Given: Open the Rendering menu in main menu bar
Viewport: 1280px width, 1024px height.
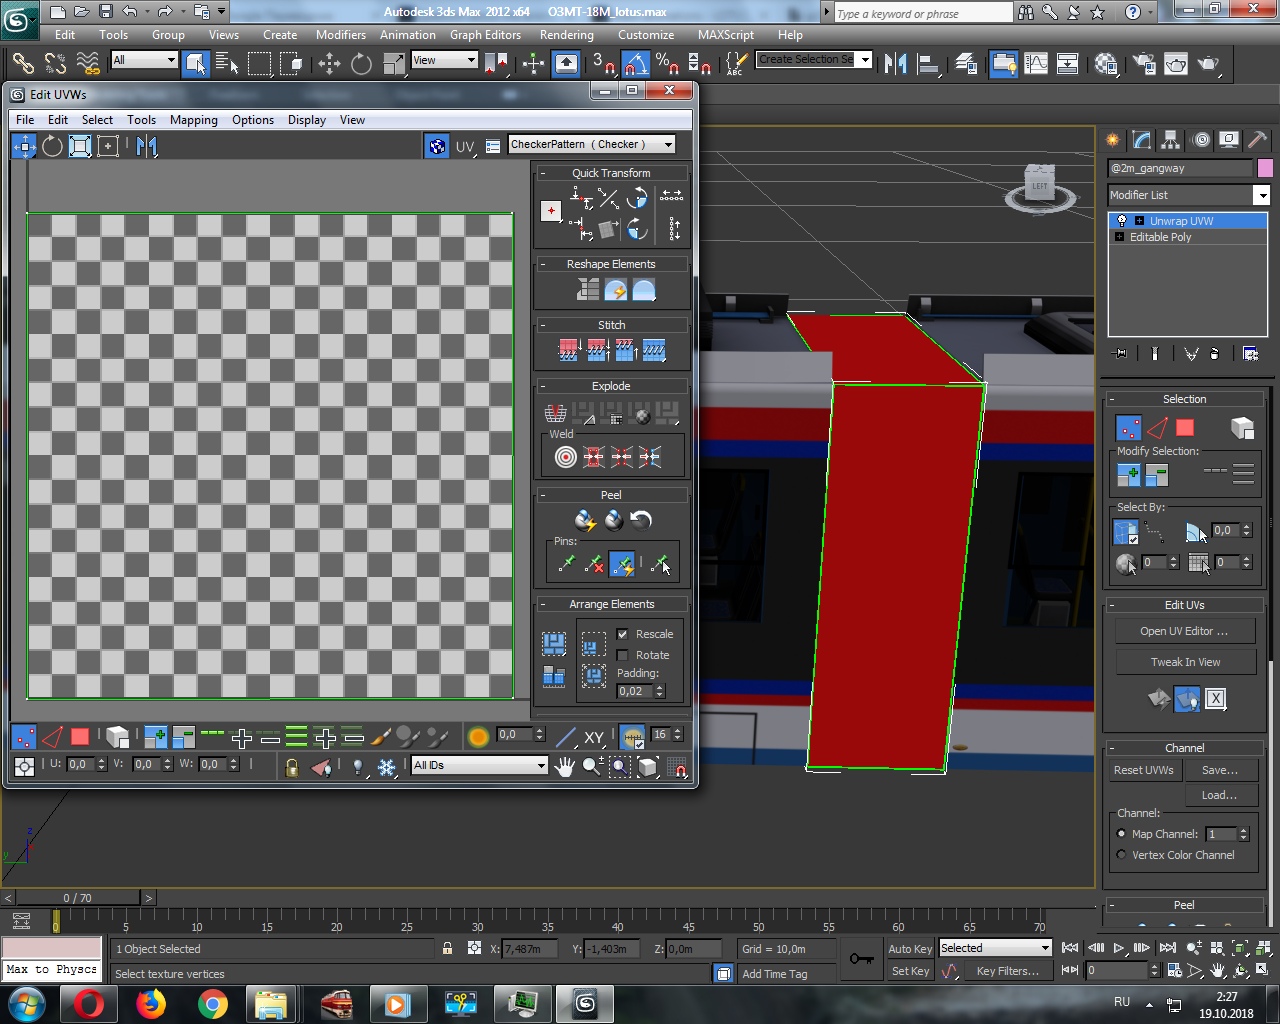Looking at the screenshot, I should tap(566, 35).
